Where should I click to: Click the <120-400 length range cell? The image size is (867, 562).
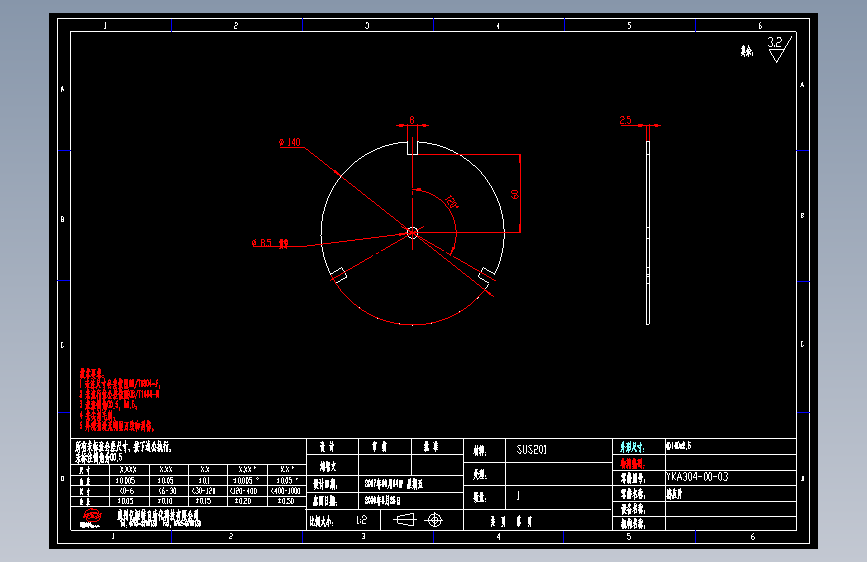coord(247,491)
